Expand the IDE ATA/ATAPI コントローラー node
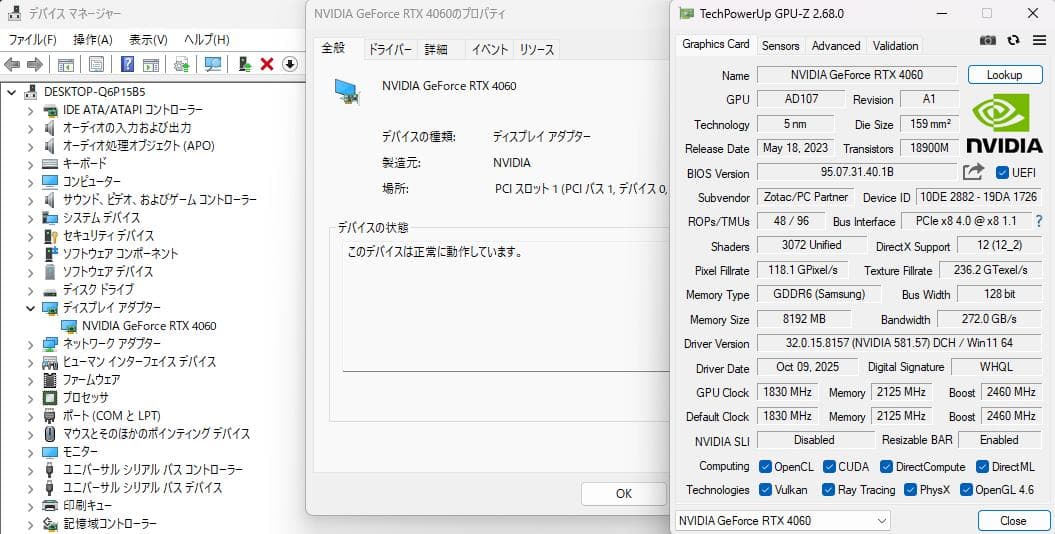 coord(30,110)
